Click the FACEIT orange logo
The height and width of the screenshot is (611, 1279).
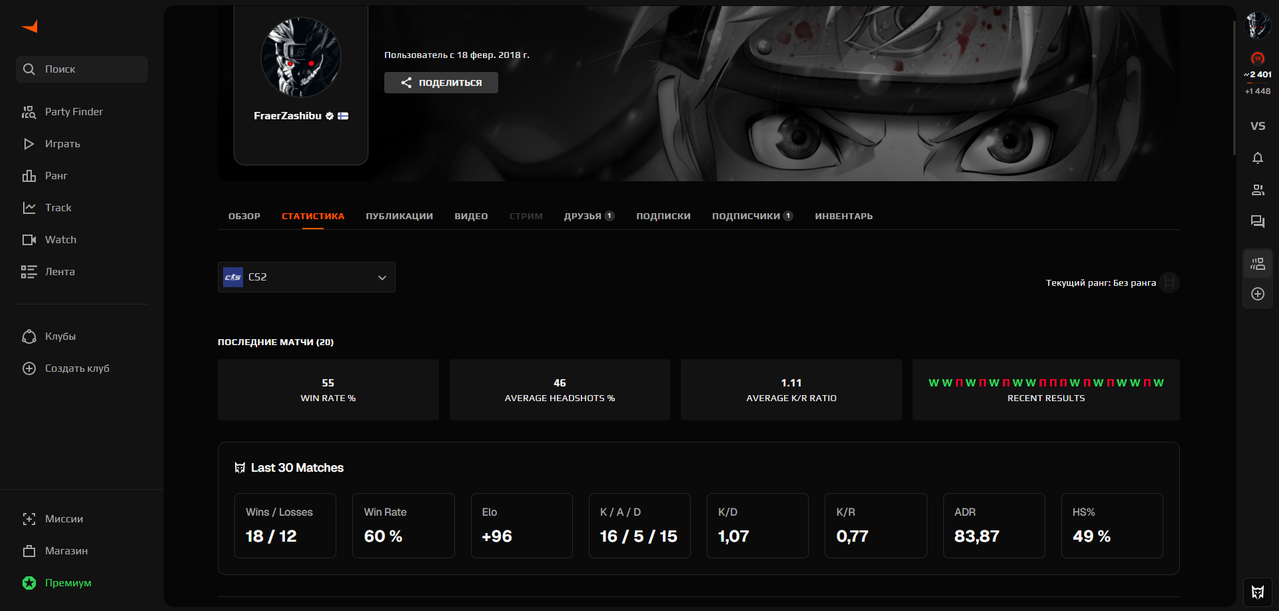coord(30,27)
